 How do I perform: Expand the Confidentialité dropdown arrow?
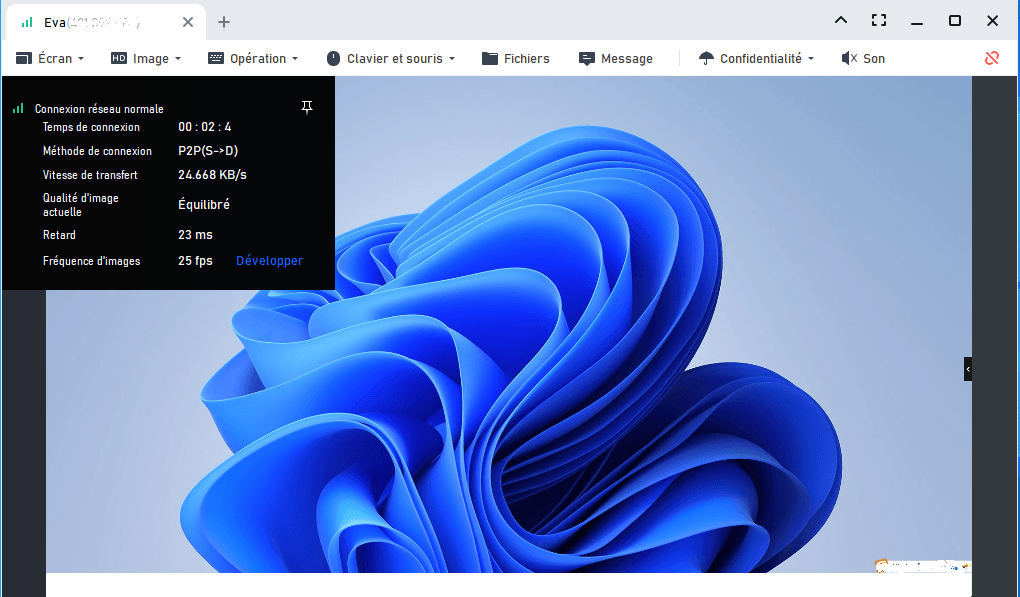pos(811,59)
